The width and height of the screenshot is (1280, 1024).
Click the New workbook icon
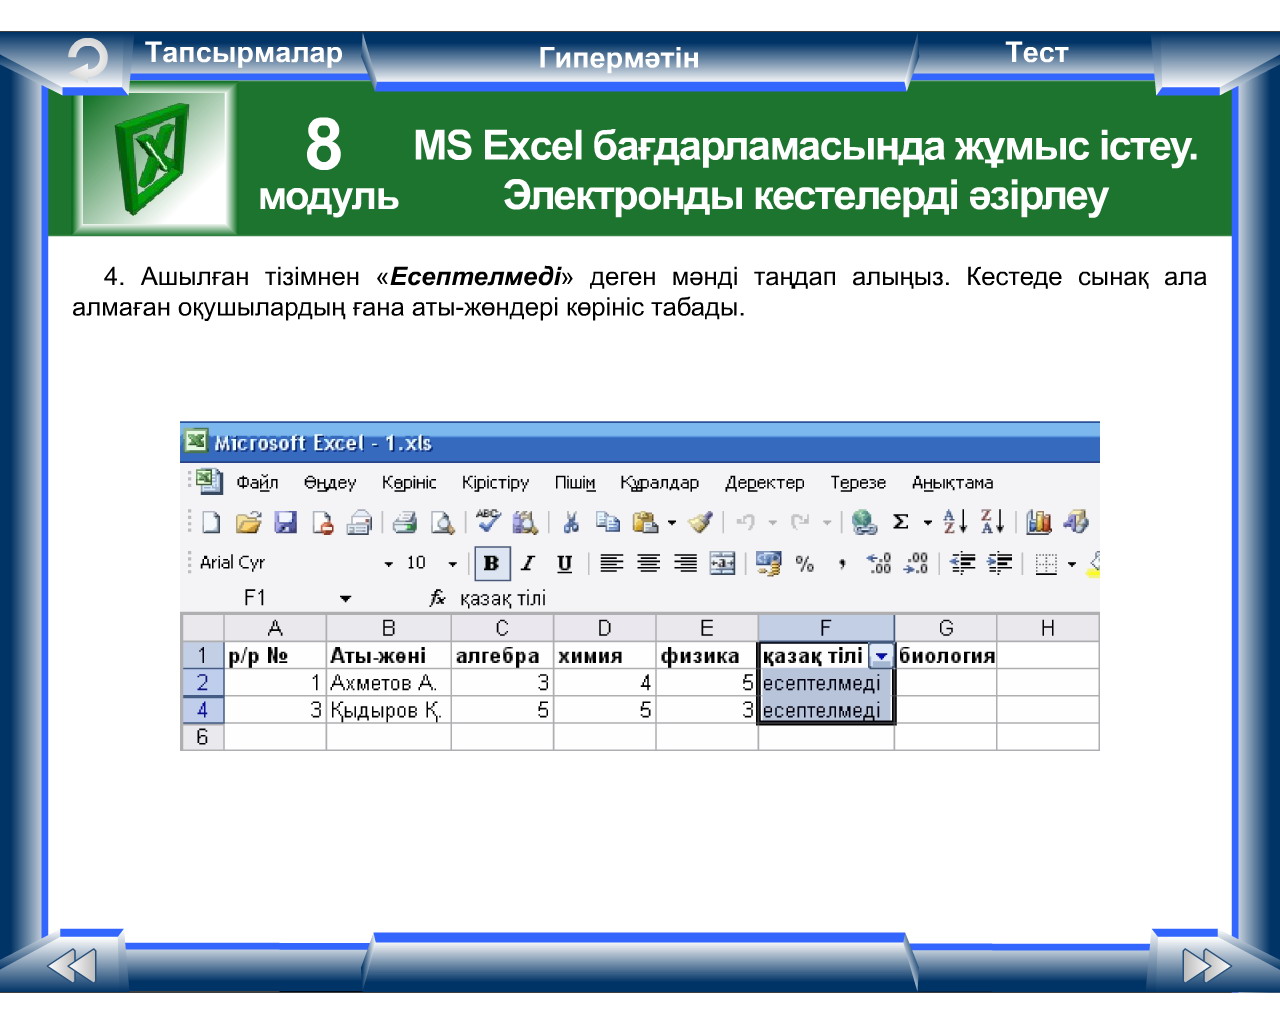[211, 522]
